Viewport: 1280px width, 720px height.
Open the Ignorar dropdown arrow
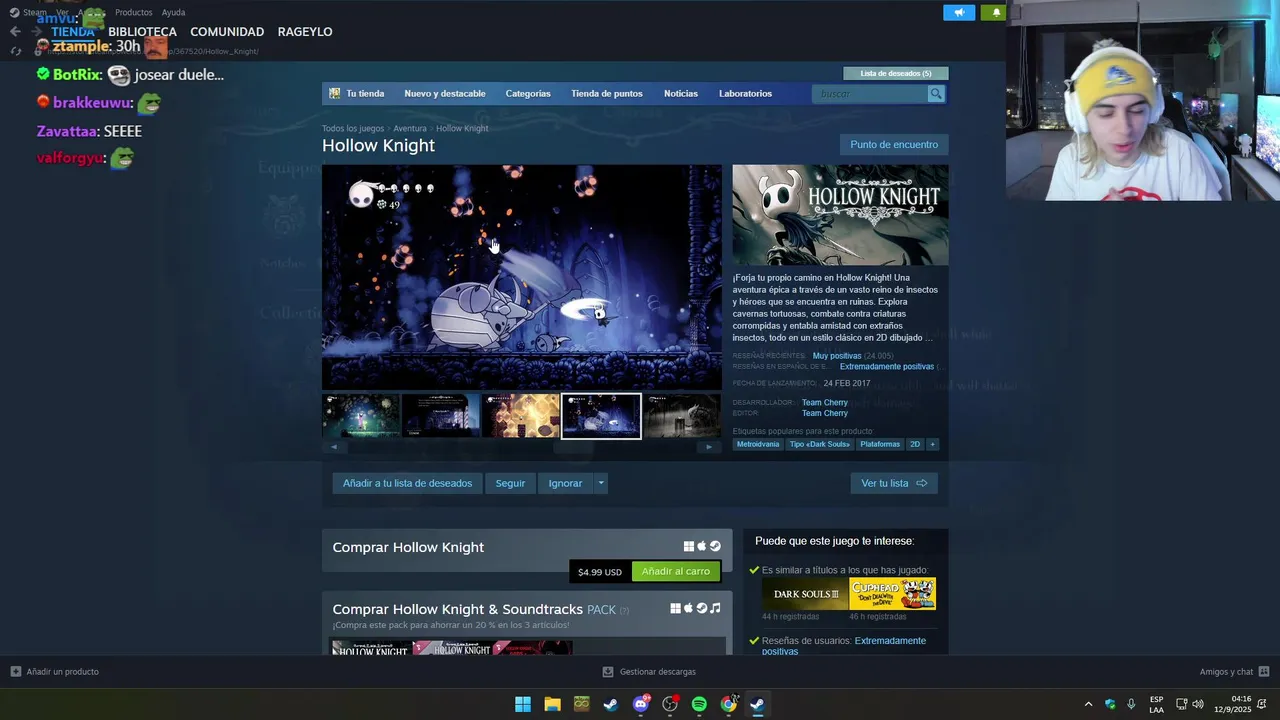click(x=601, y=483)
